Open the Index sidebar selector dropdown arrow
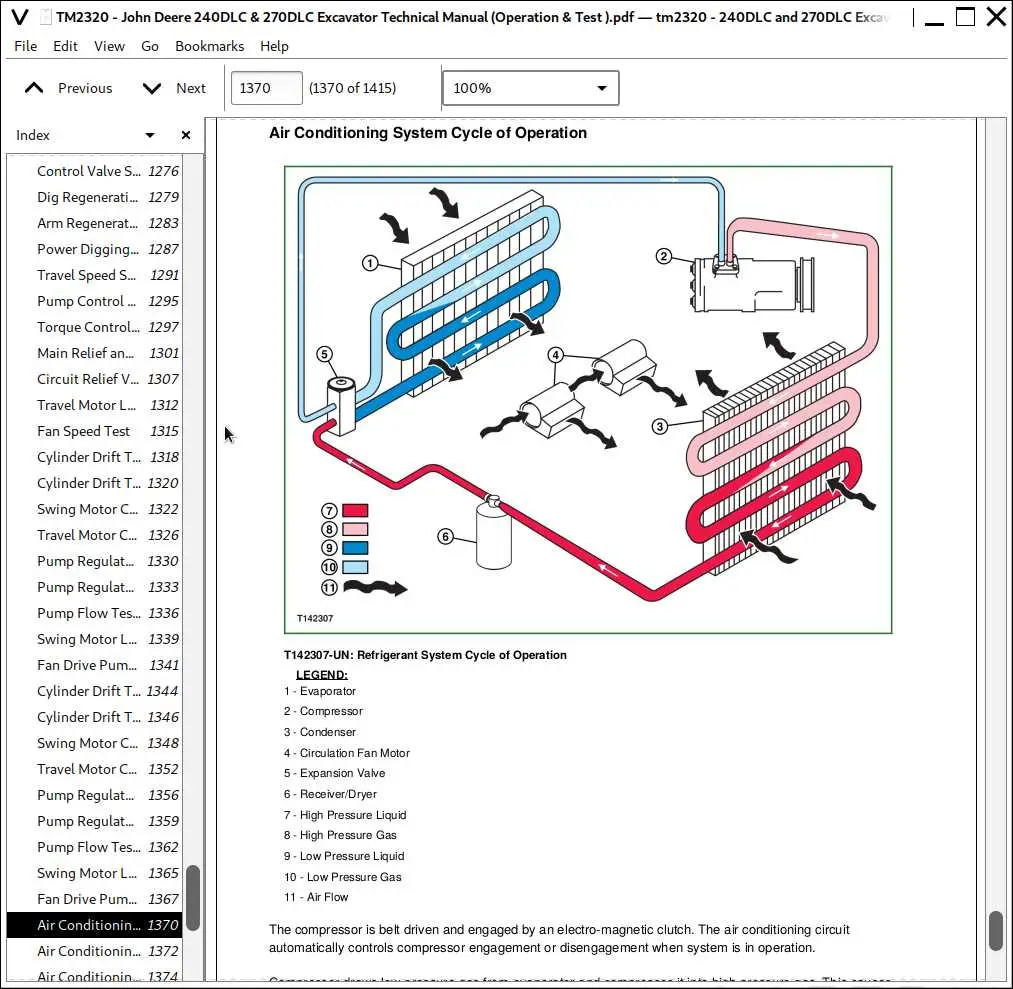This screenshot has height=989, width=1013. coord(150,135)
